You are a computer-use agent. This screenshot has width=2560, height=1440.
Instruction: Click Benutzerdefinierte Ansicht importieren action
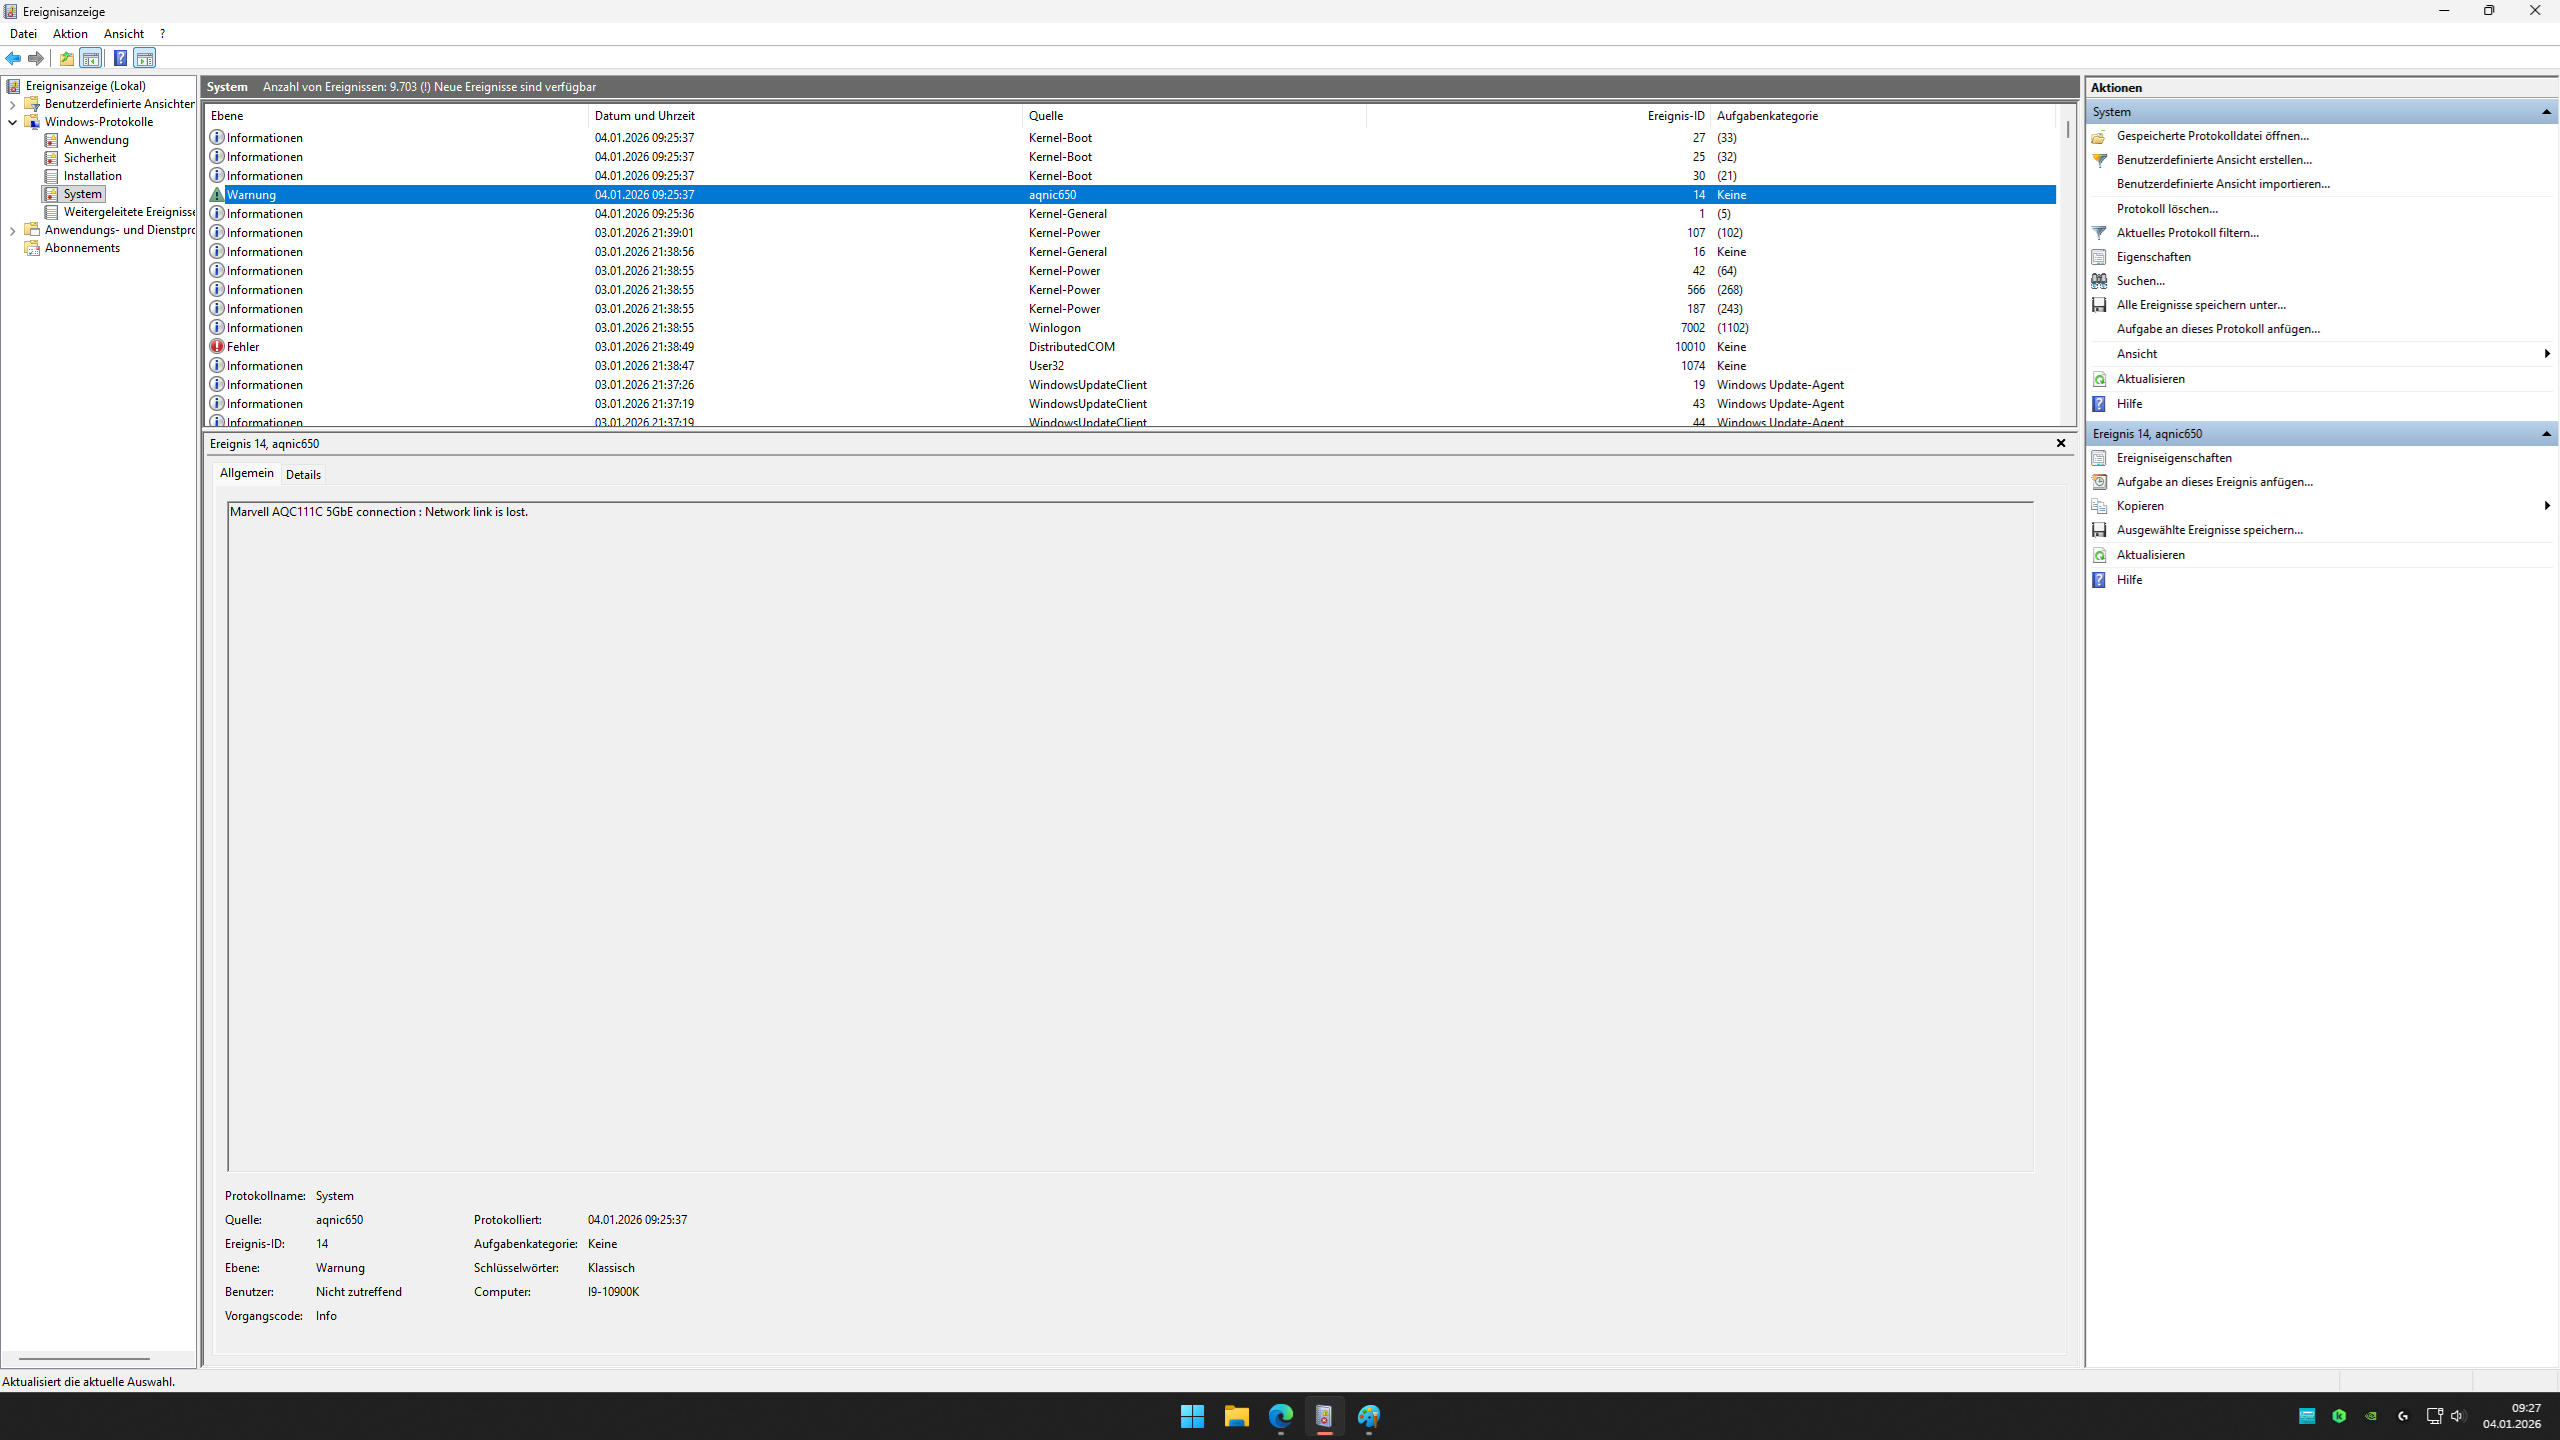(x=2223, y=184)
